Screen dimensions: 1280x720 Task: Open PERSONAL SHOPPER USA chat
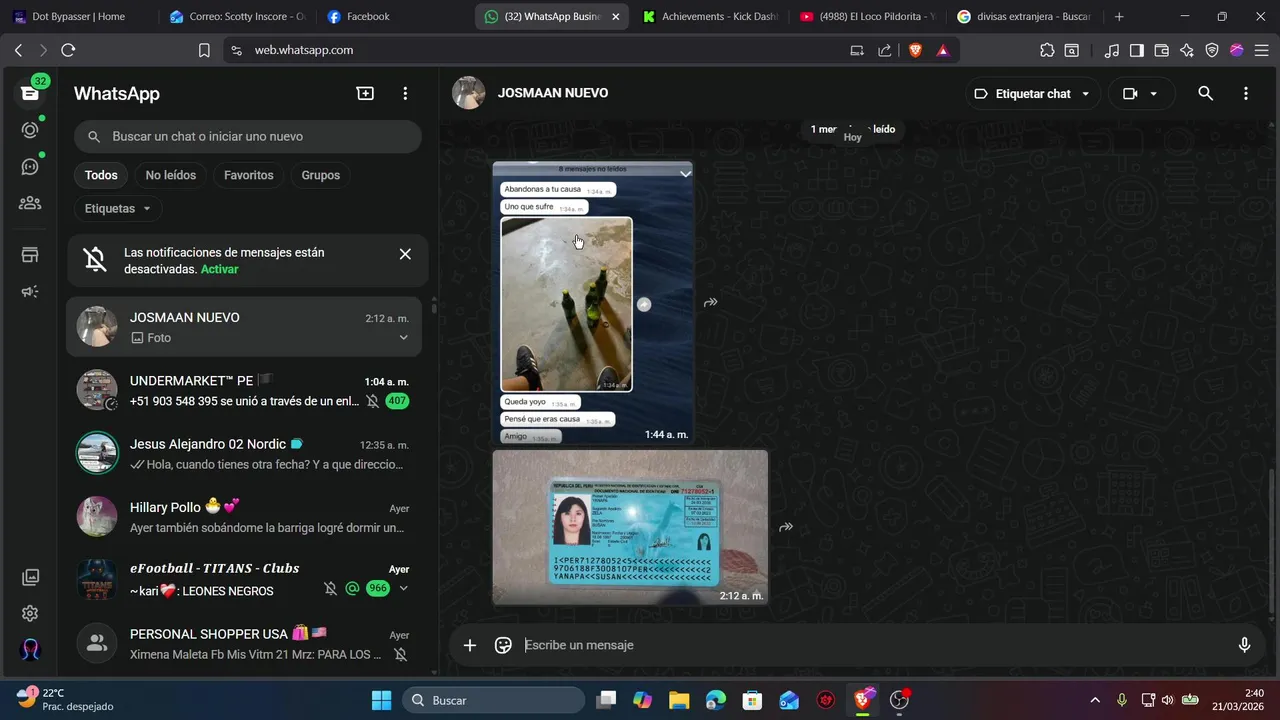click(244, 644)
